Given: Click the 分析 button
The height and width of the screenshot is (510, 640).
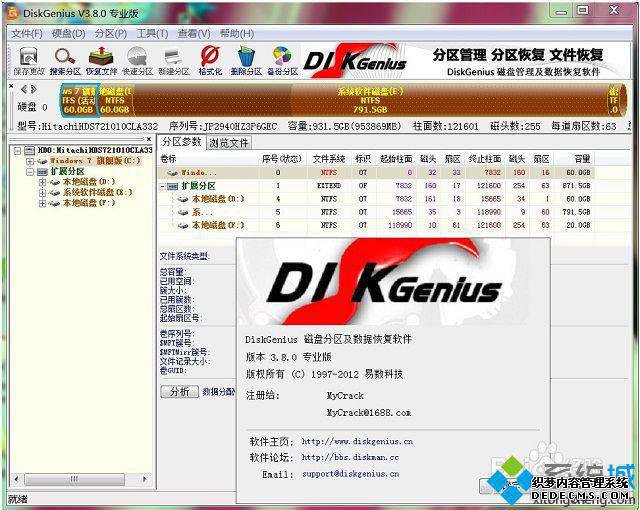Looking at the screenshot, I should [x=180, y=392].
